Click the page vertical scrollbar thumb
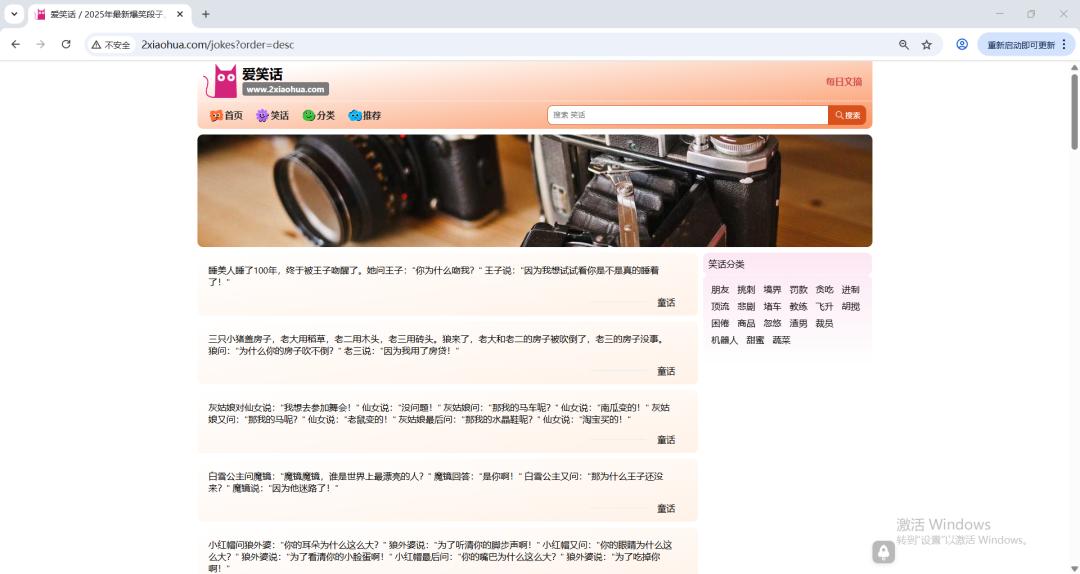 coord(1074,111)
